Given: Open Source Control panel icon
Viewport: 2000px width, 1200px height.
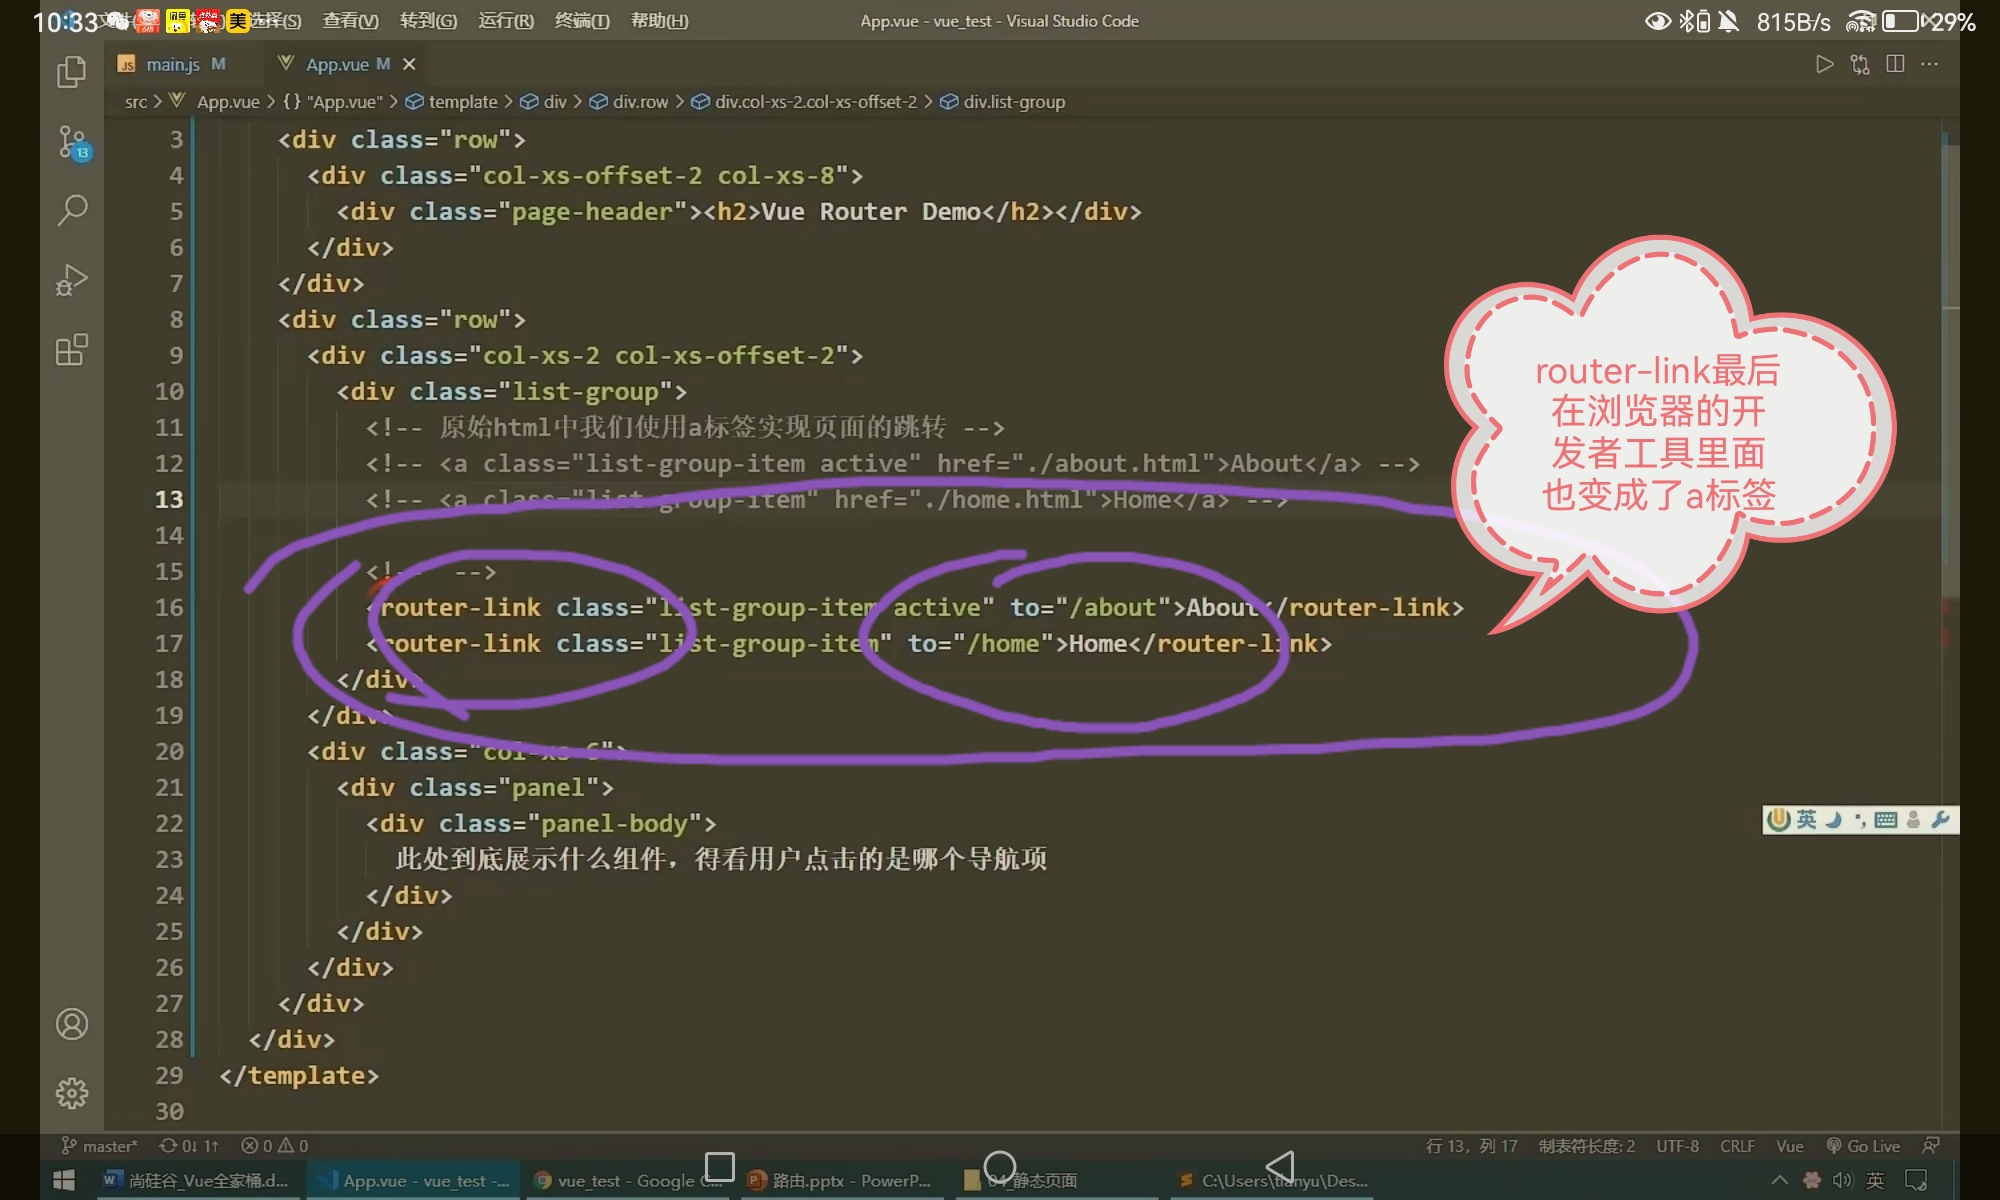Looking at the screenshot, I should pyautogui.click(x=72, y=142).
